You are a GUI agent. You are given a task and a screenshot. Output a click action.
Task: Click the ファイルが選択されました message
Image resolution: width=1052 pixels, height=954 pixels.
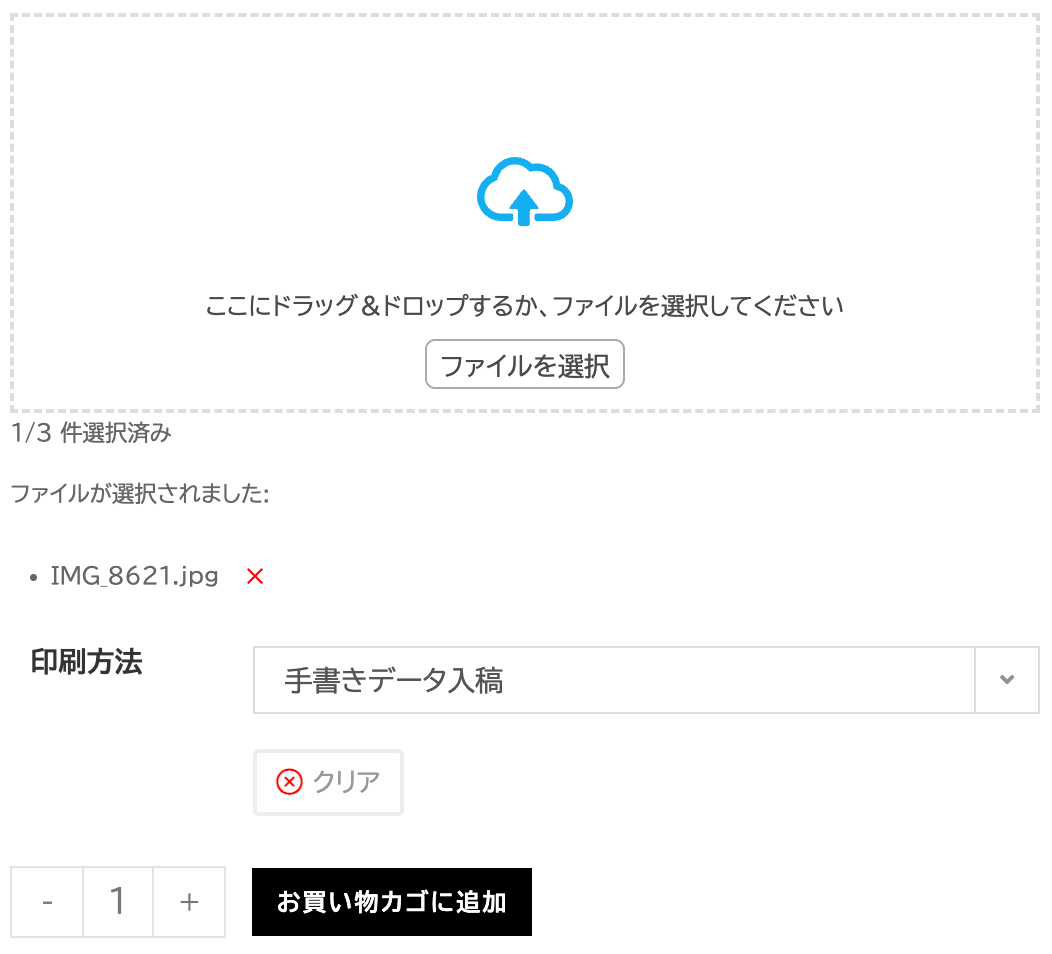pos(140,493)
